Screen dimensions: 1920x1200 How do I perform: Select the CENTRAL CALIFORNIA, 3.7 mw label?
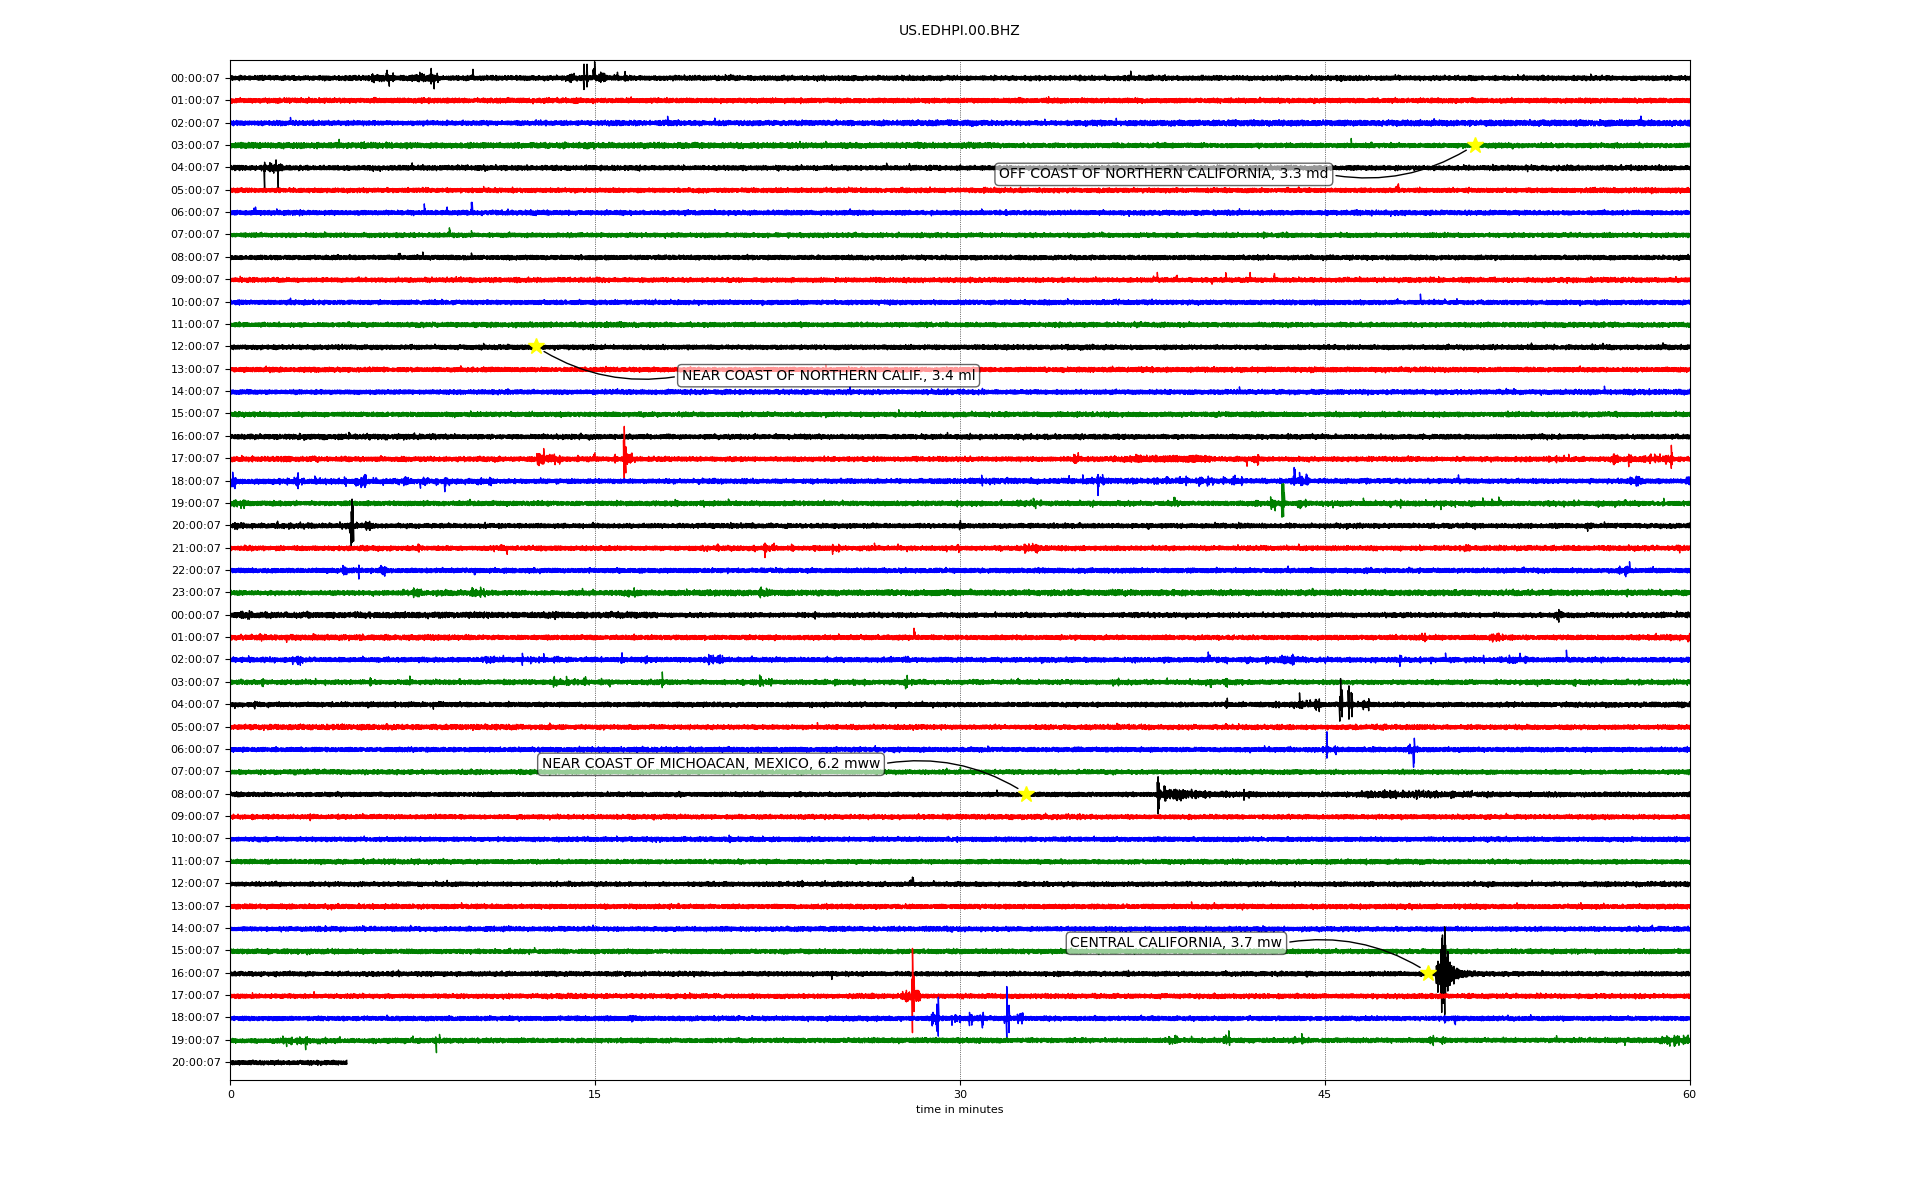coord(1176,943)
